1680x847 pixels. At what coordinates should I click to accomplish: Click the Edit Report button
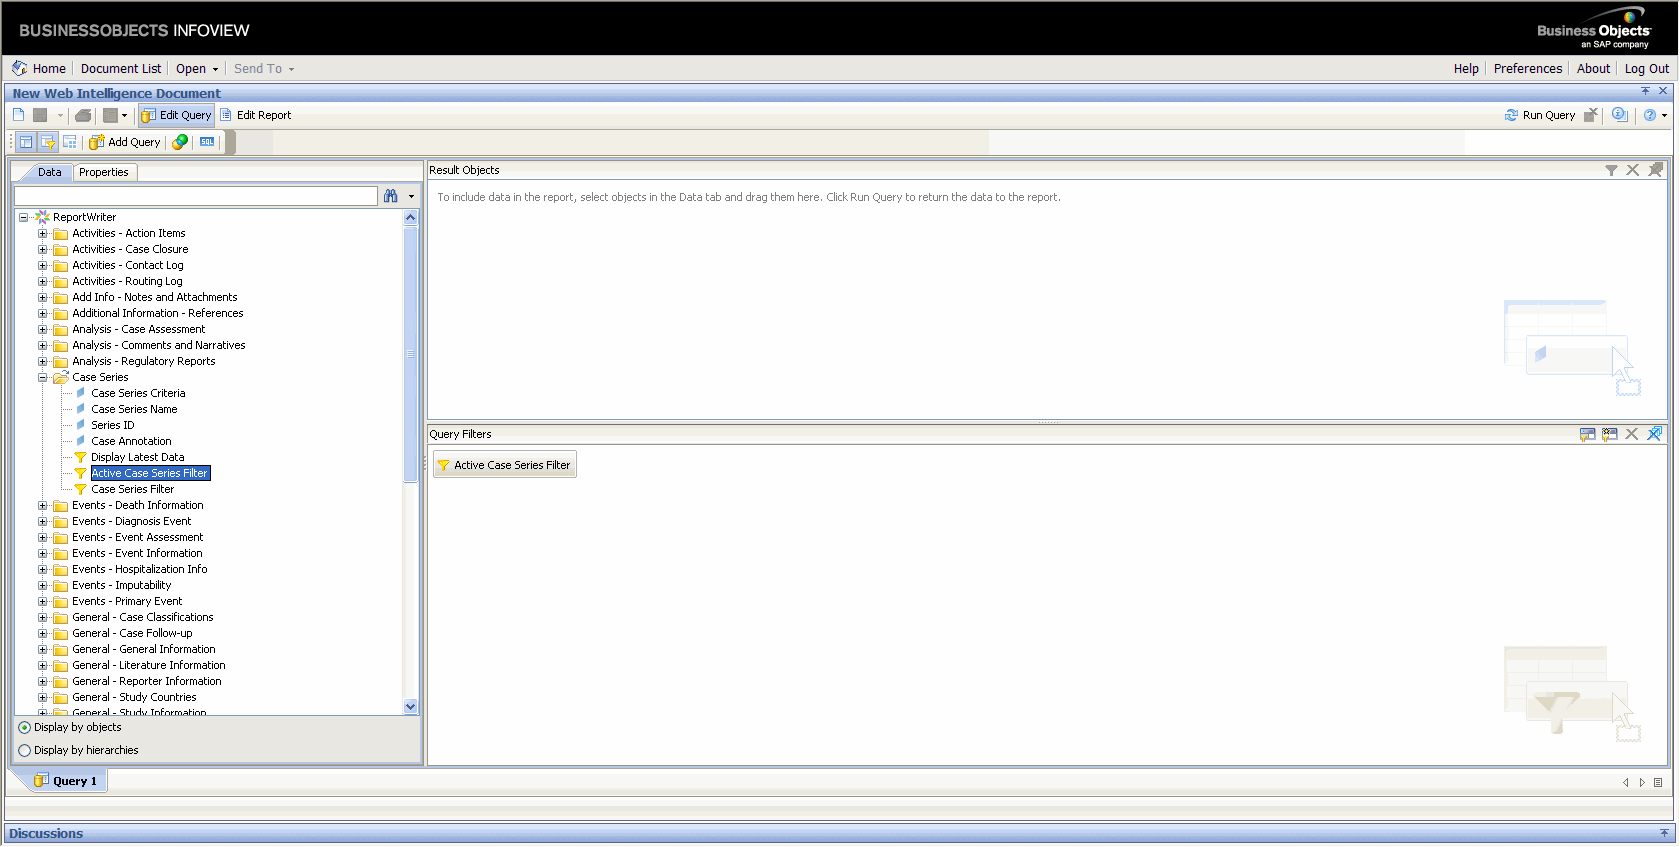click(x=256, y=115)
